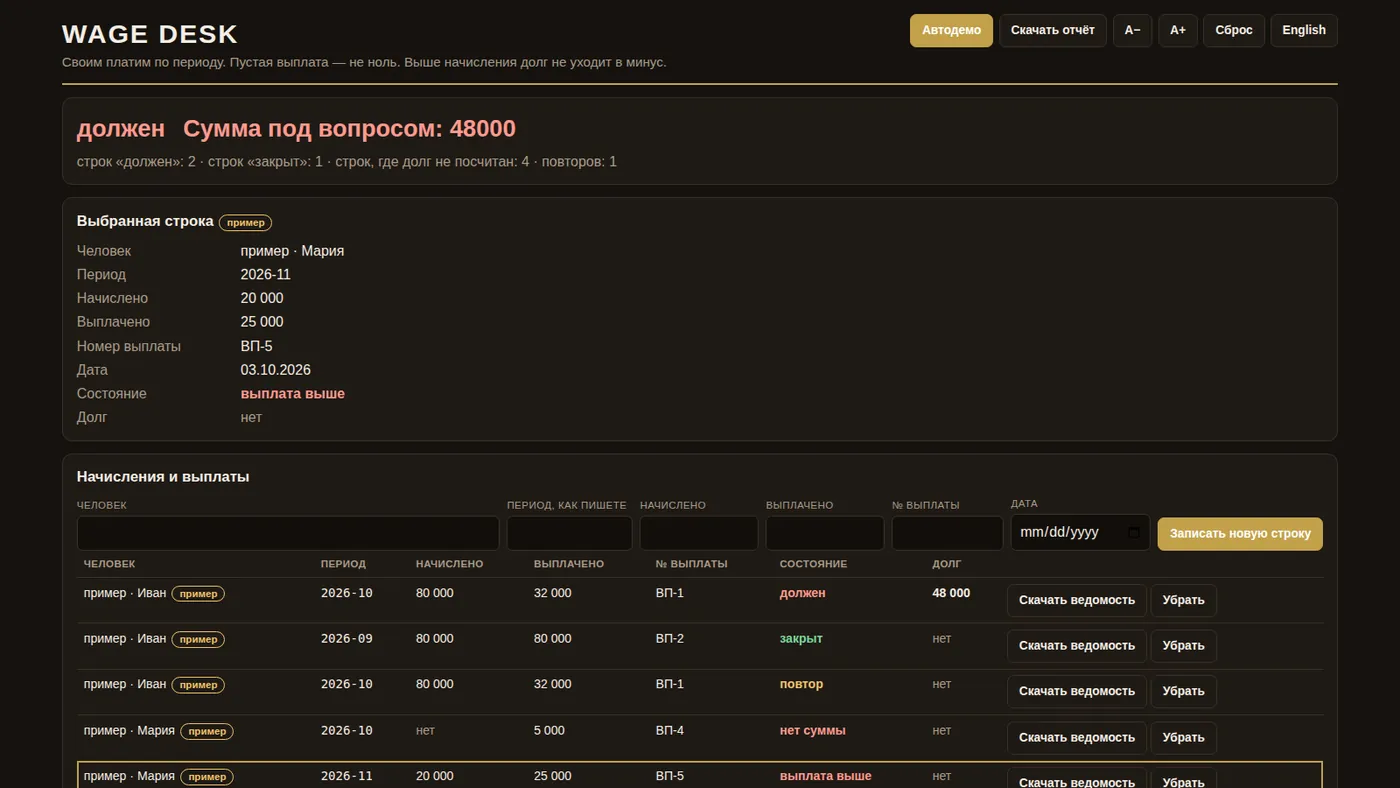Remove the first Иван должен row
1400x788 pixels.
coord(1184,600)
